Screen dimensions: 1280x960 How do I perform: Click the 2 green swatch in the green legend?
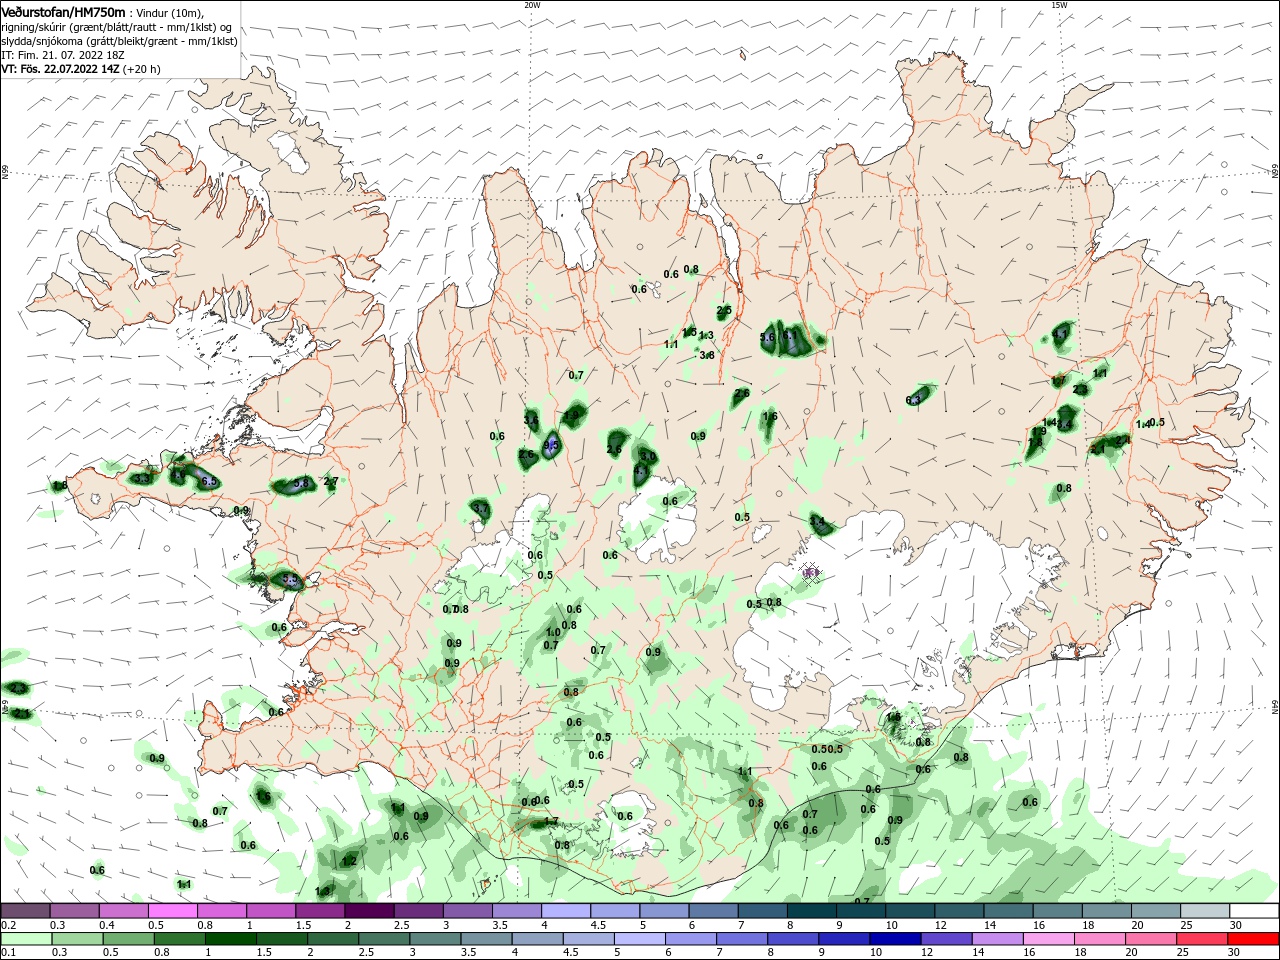point(333,939)
